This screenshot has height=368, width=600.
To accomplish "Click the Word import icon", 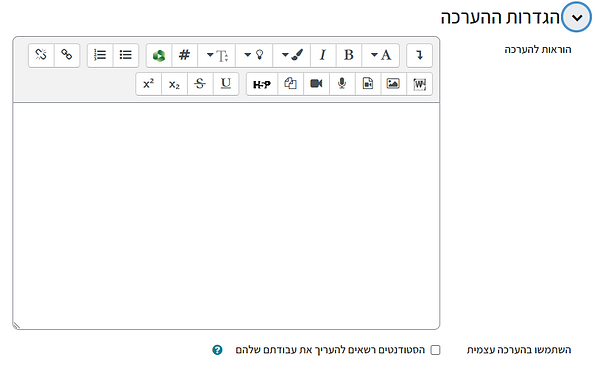I will (x=419, y=84).
